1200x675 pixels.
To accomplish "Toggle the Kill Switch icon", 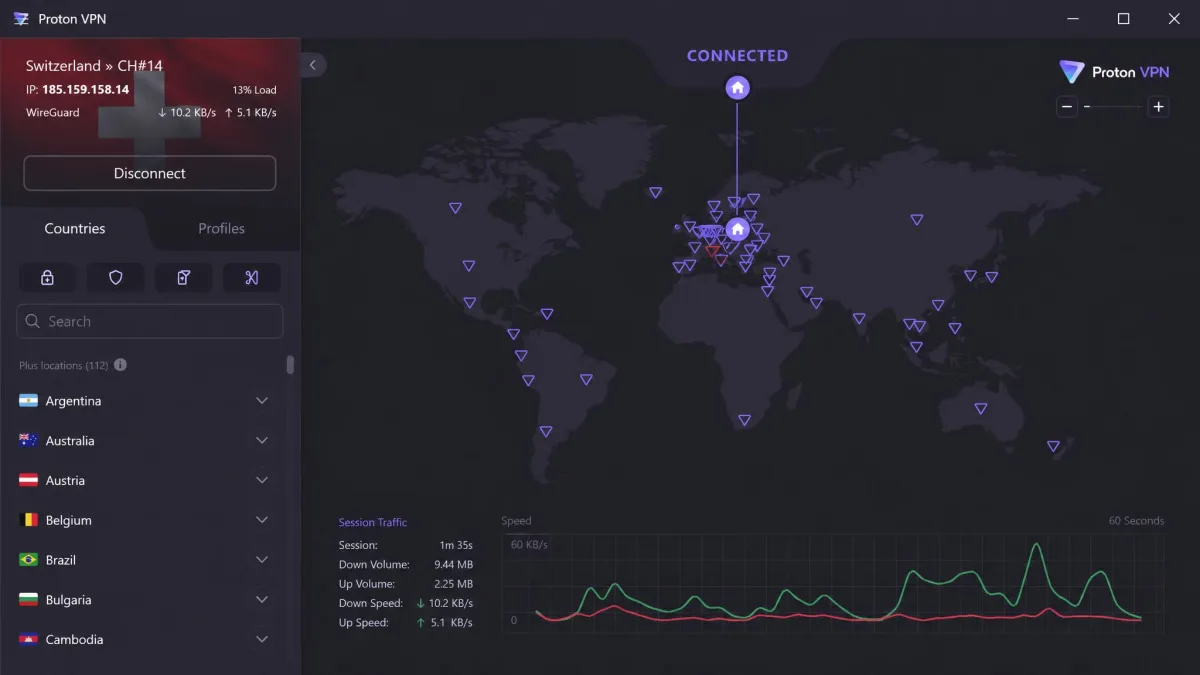I will point(183,278).
